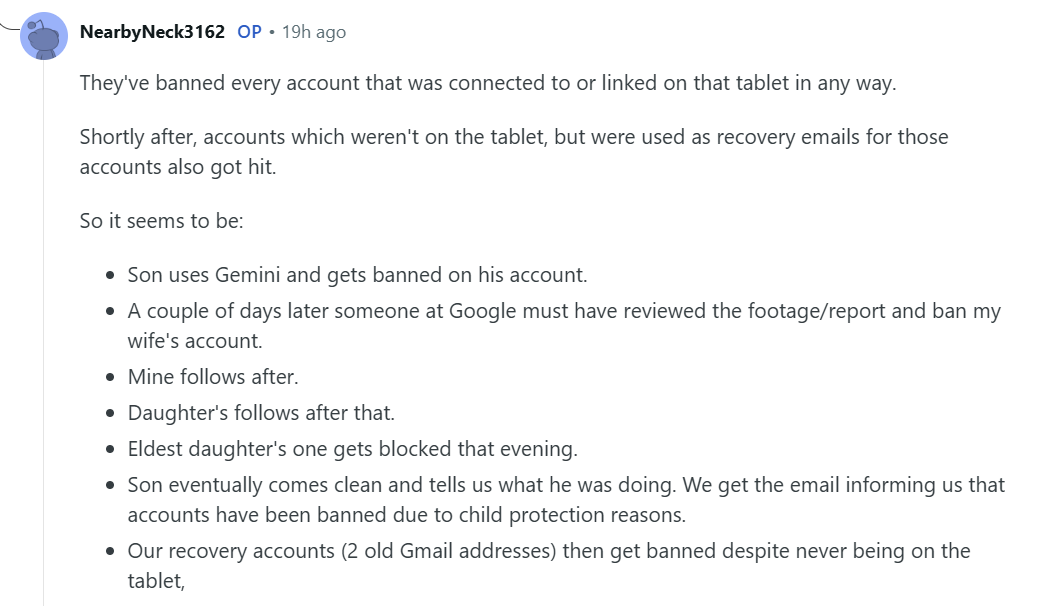The image size is (1055, 606).
Task: Click the text "So it seems to be:"
Action: (x=162, y=220)
